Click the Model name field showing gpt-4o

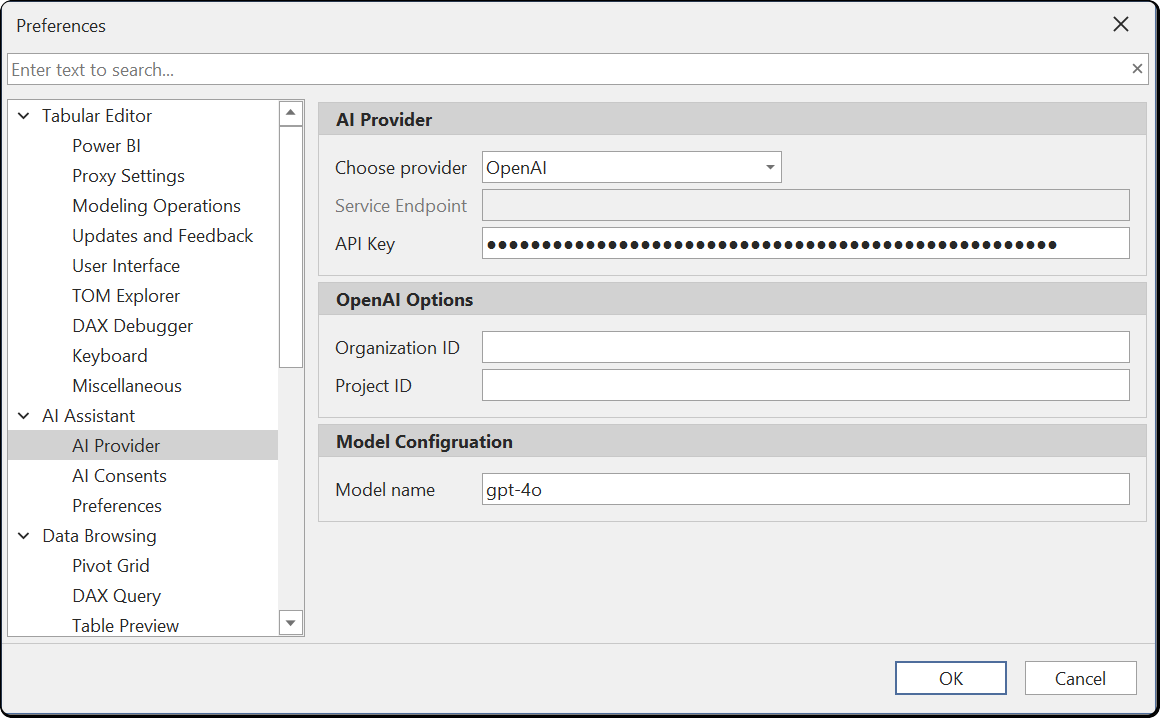tap(805, 489)
